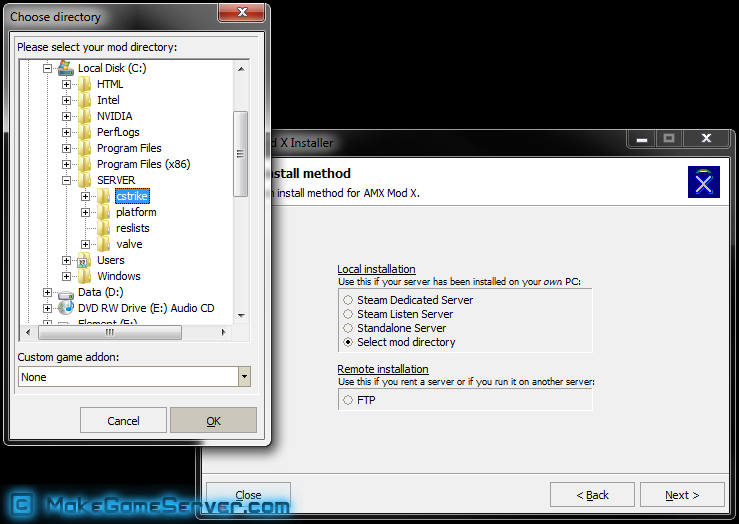Select the 'Select mod directory' radio button

[x=348, y=342]
